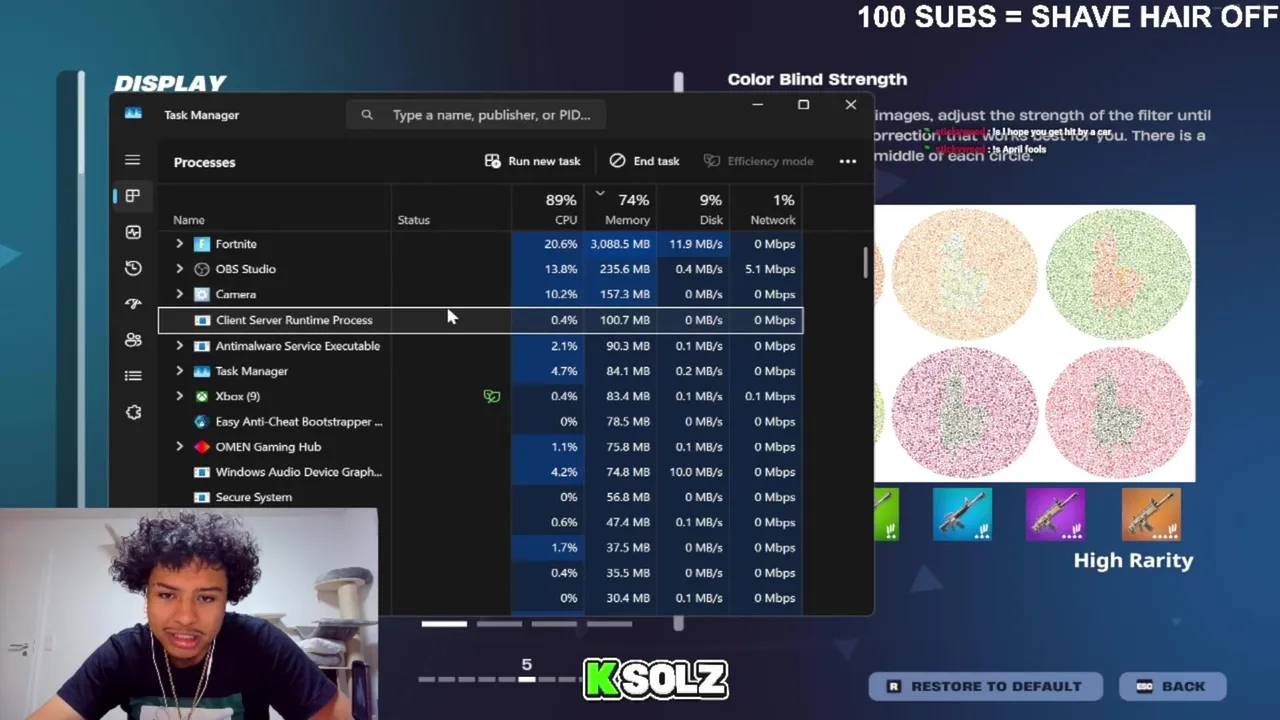Viewport: 1280px width, 720px height.
Task: Click the OMEN Gaming Hub icon
Action: click(202, 447)
